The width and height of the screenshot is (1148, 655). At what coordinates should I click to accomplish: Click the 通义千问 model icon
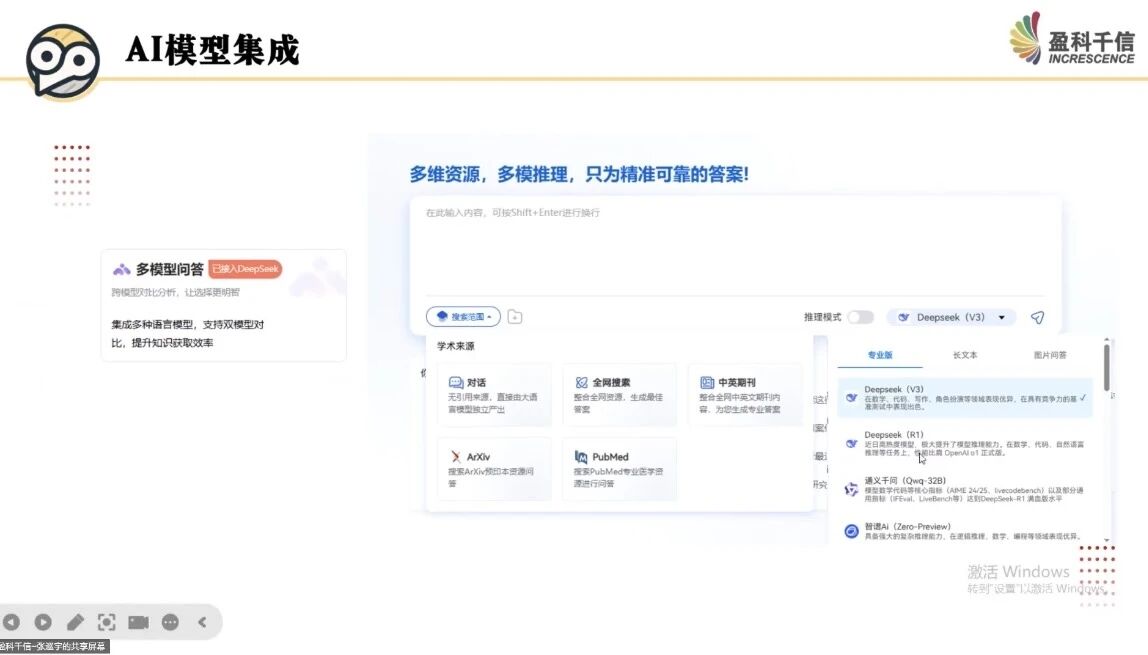pos(851,490)
